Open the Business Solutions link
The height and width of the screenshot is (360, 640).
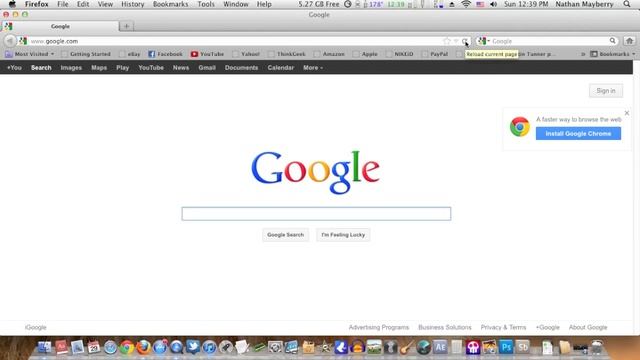coord(444,327)
